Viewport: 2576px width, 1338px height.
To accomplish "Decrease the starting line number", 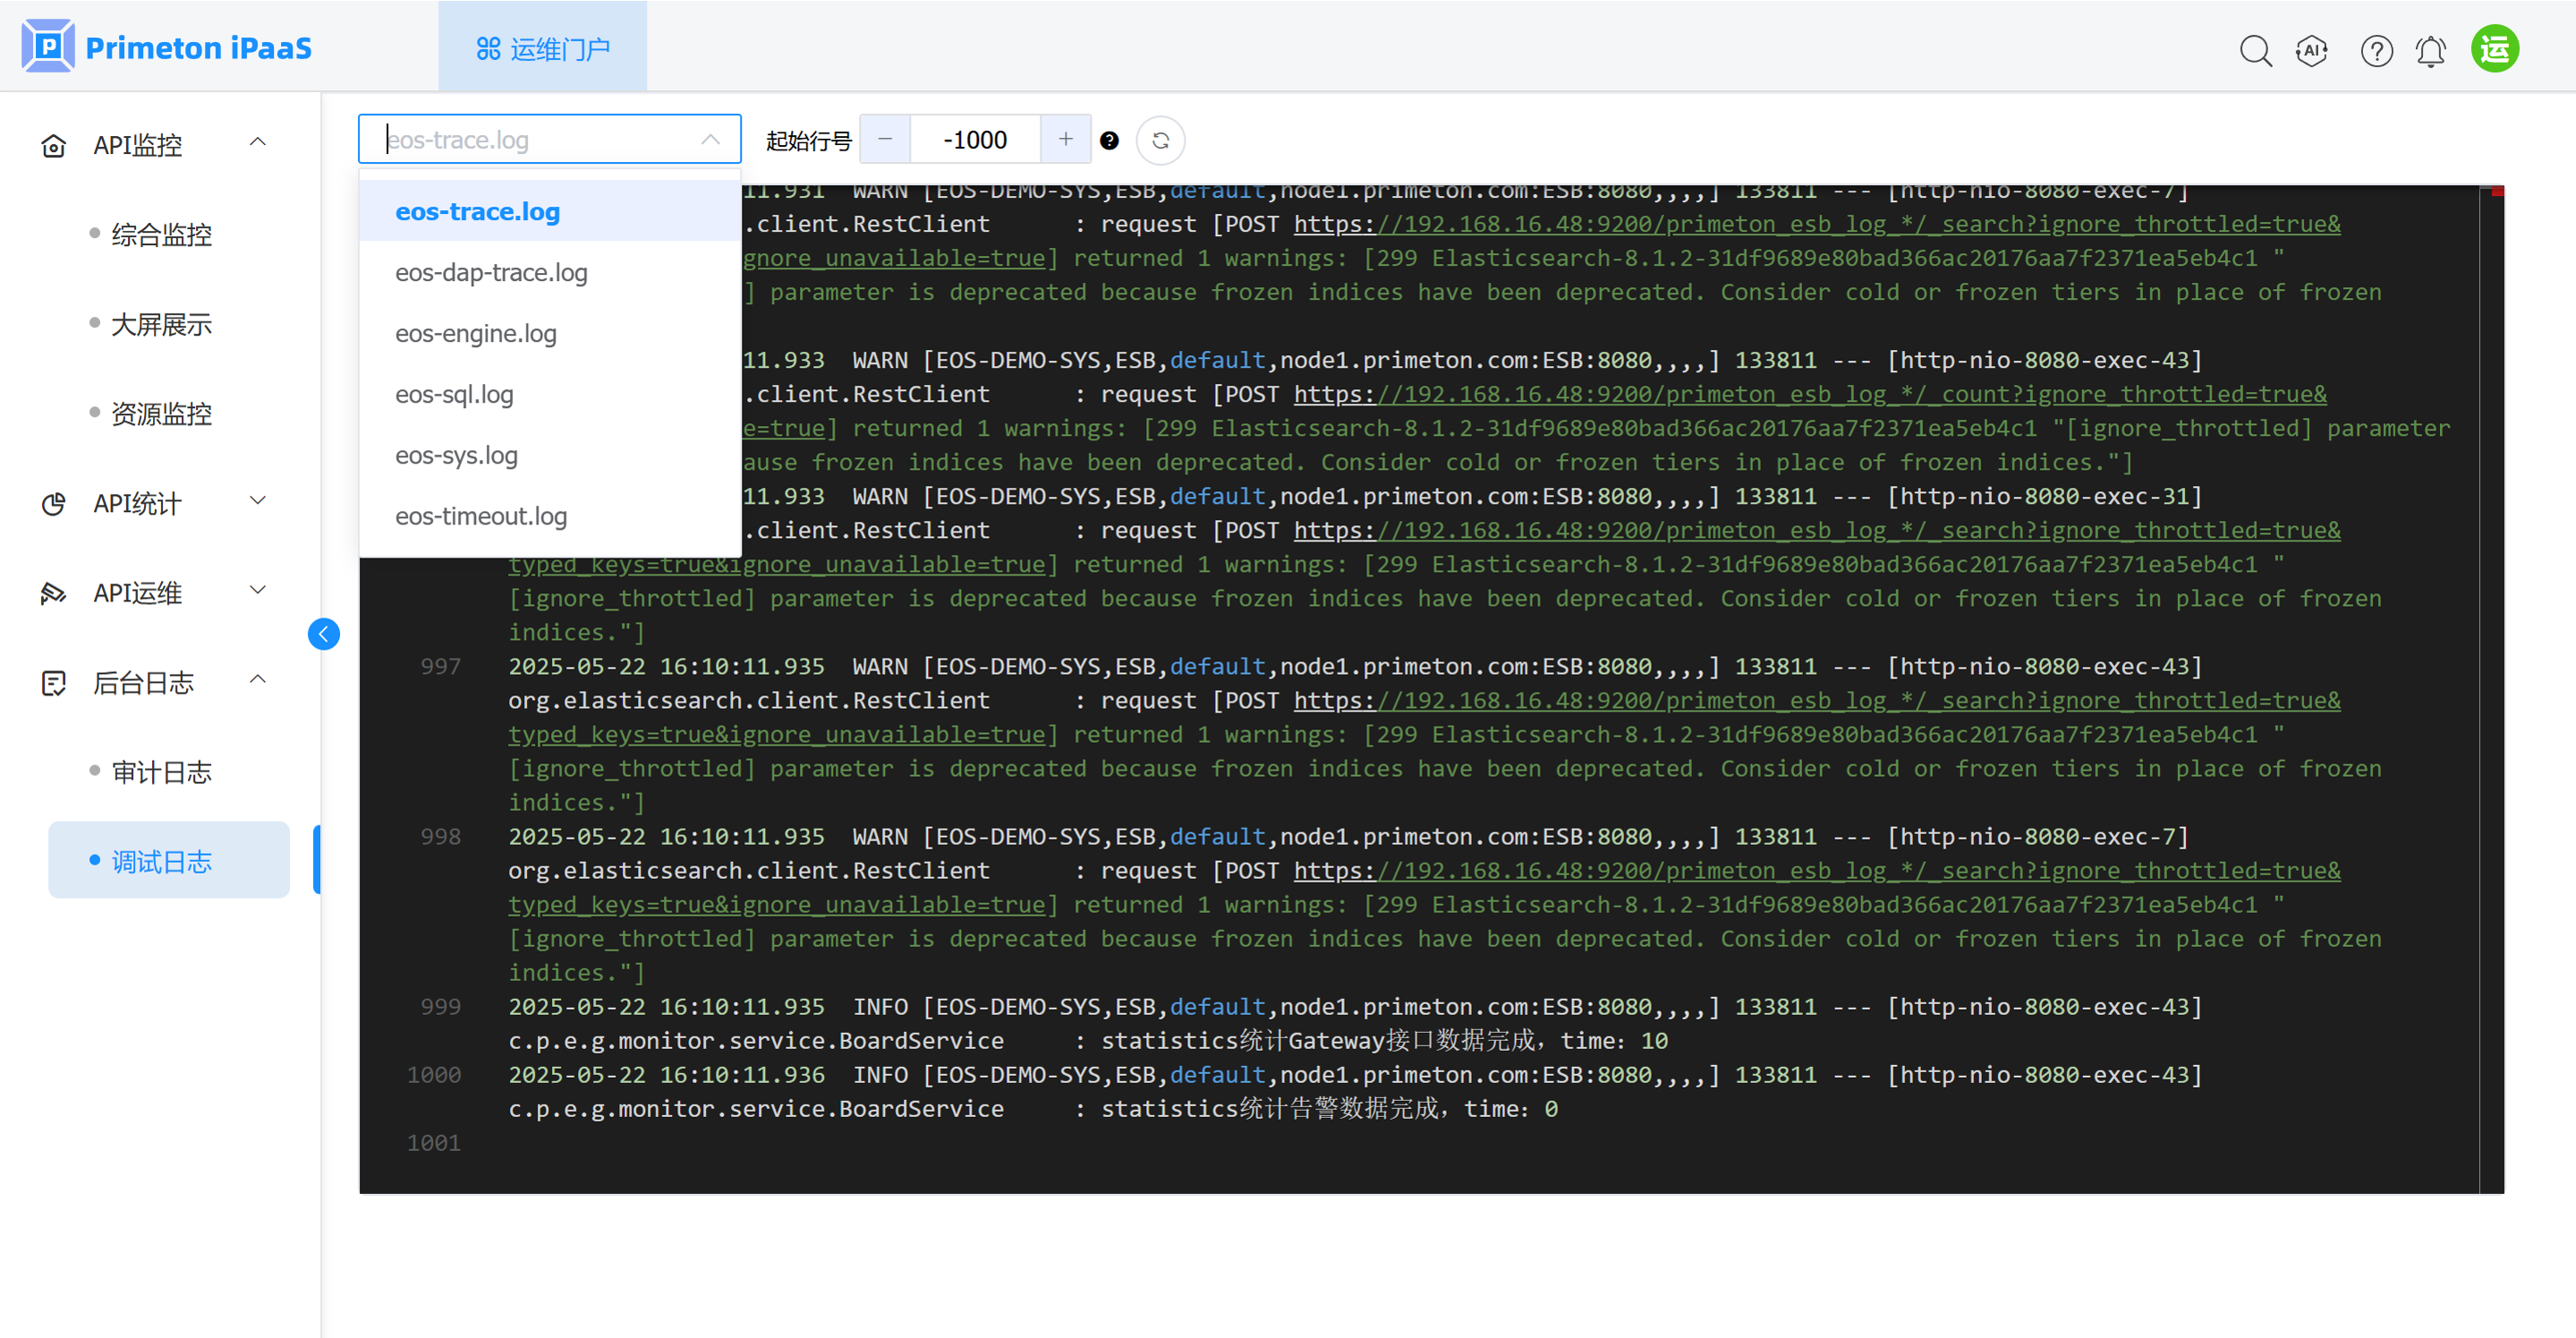I will 885,139.
